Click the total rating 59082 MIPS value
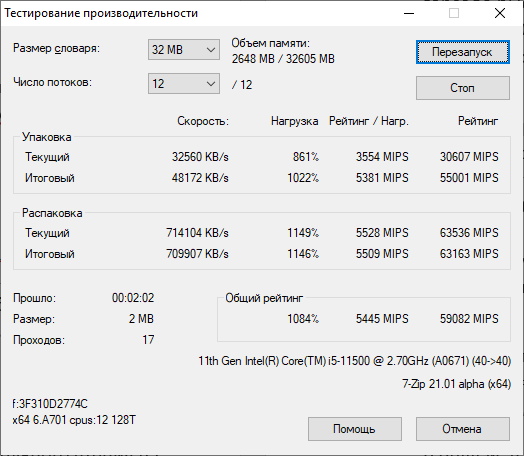The height and width of the screenshot is (456, 524). point(469,319)
